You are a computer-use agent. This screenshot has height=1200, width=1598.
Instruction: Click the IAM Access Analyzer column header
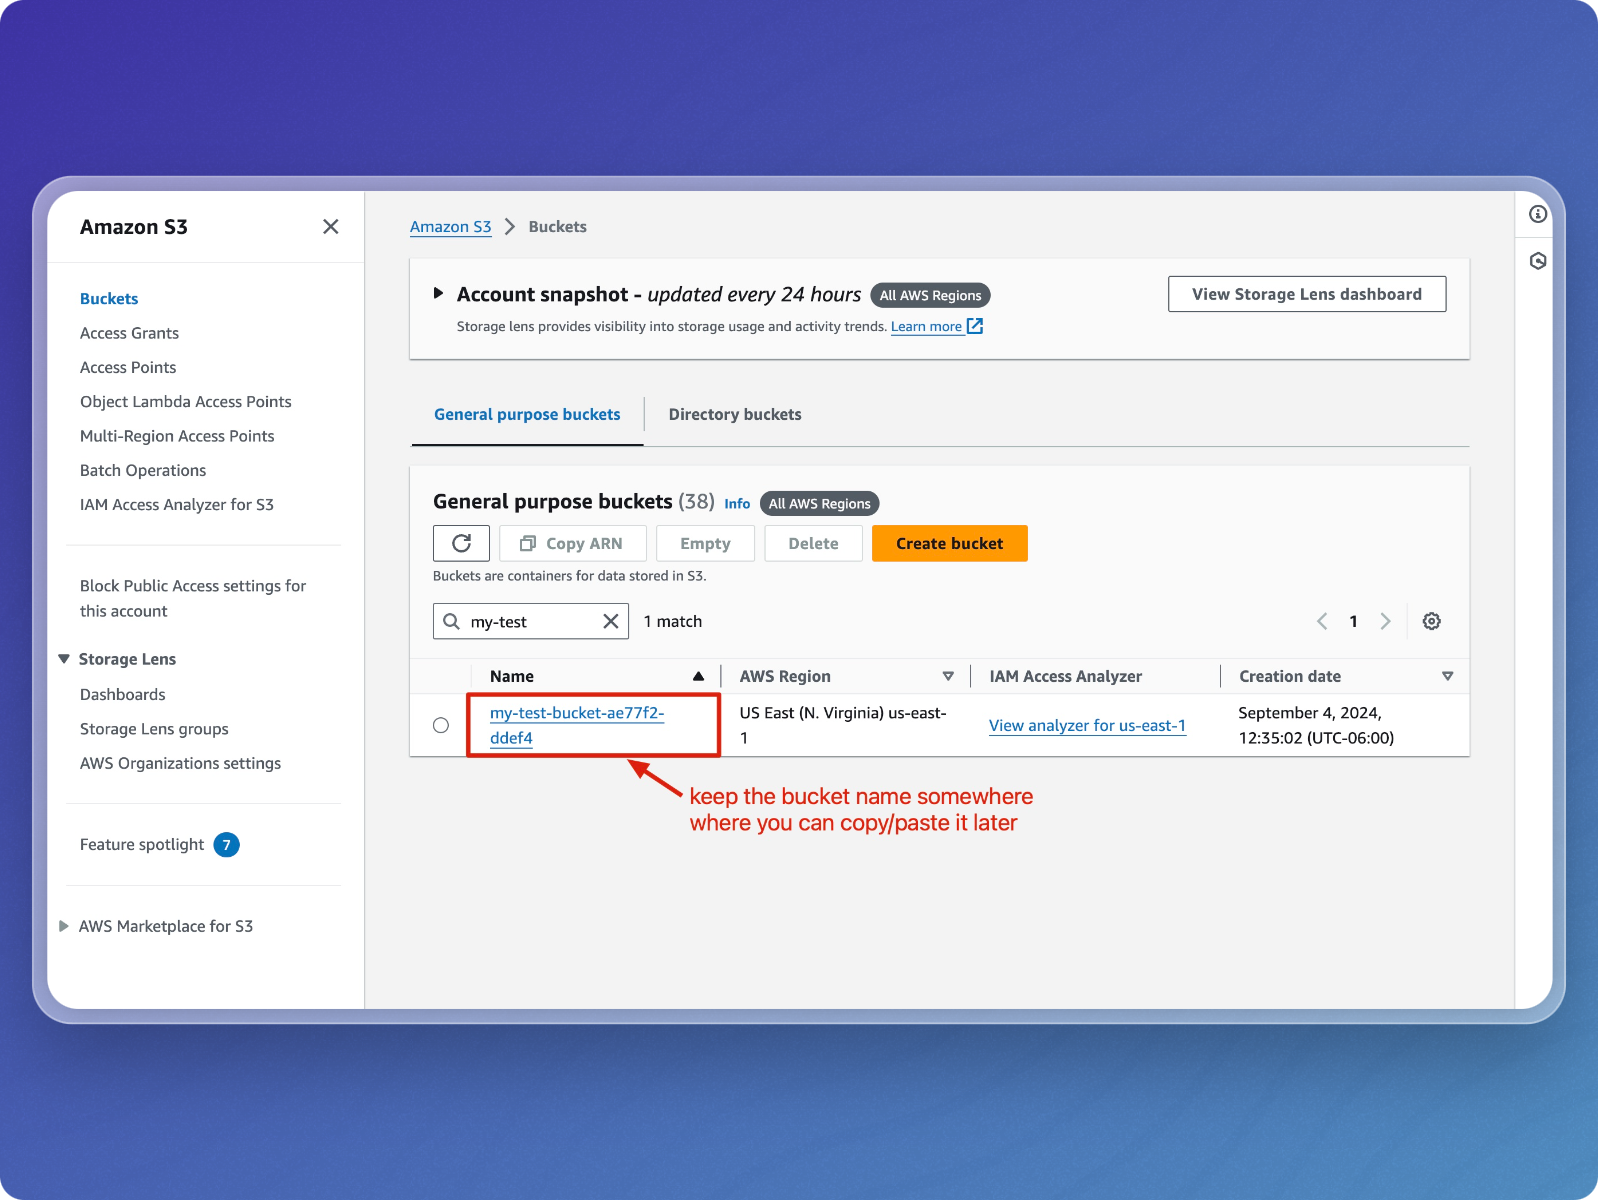coord(1065,676)
